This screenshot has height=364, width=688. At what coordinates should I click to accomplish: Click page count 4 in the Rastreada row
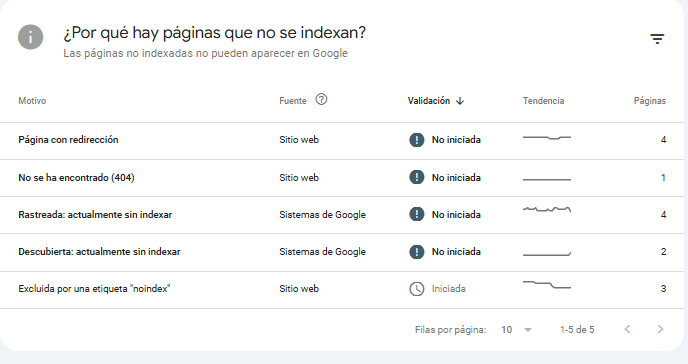point(663,214)
